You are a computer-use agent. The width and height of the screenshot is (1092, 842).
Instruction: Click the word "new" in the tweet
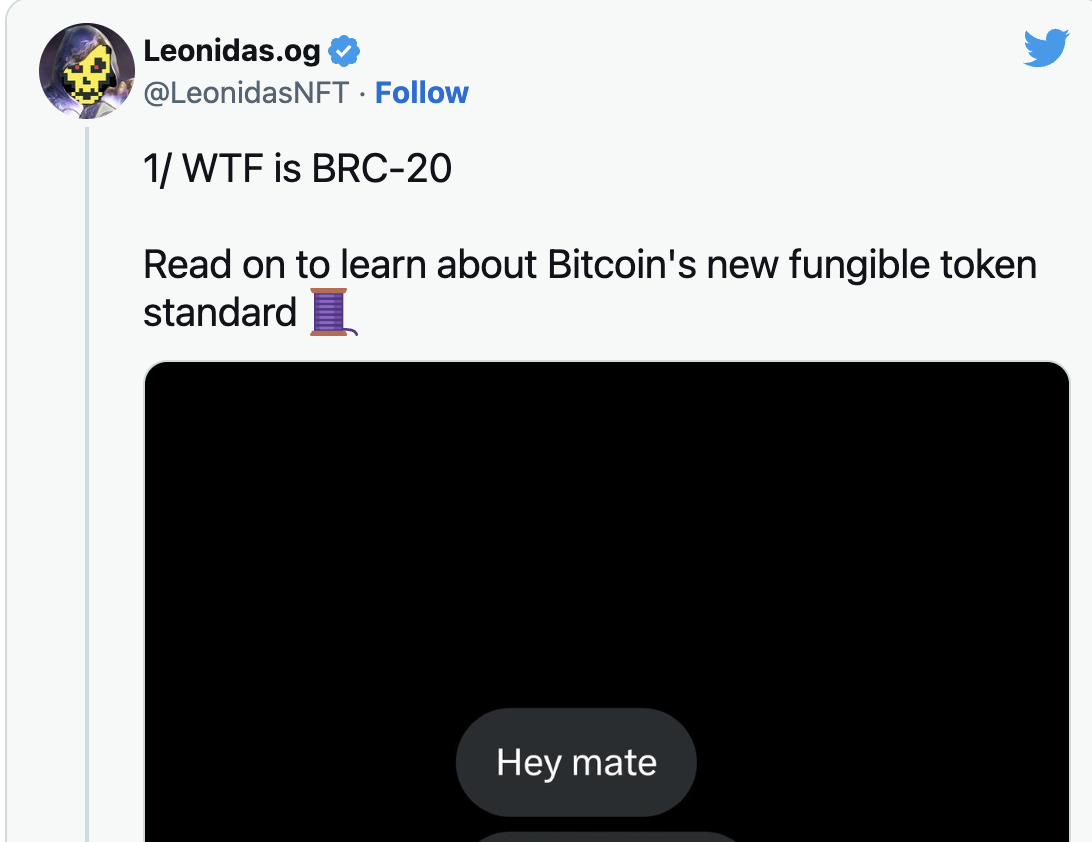(744, 265)
